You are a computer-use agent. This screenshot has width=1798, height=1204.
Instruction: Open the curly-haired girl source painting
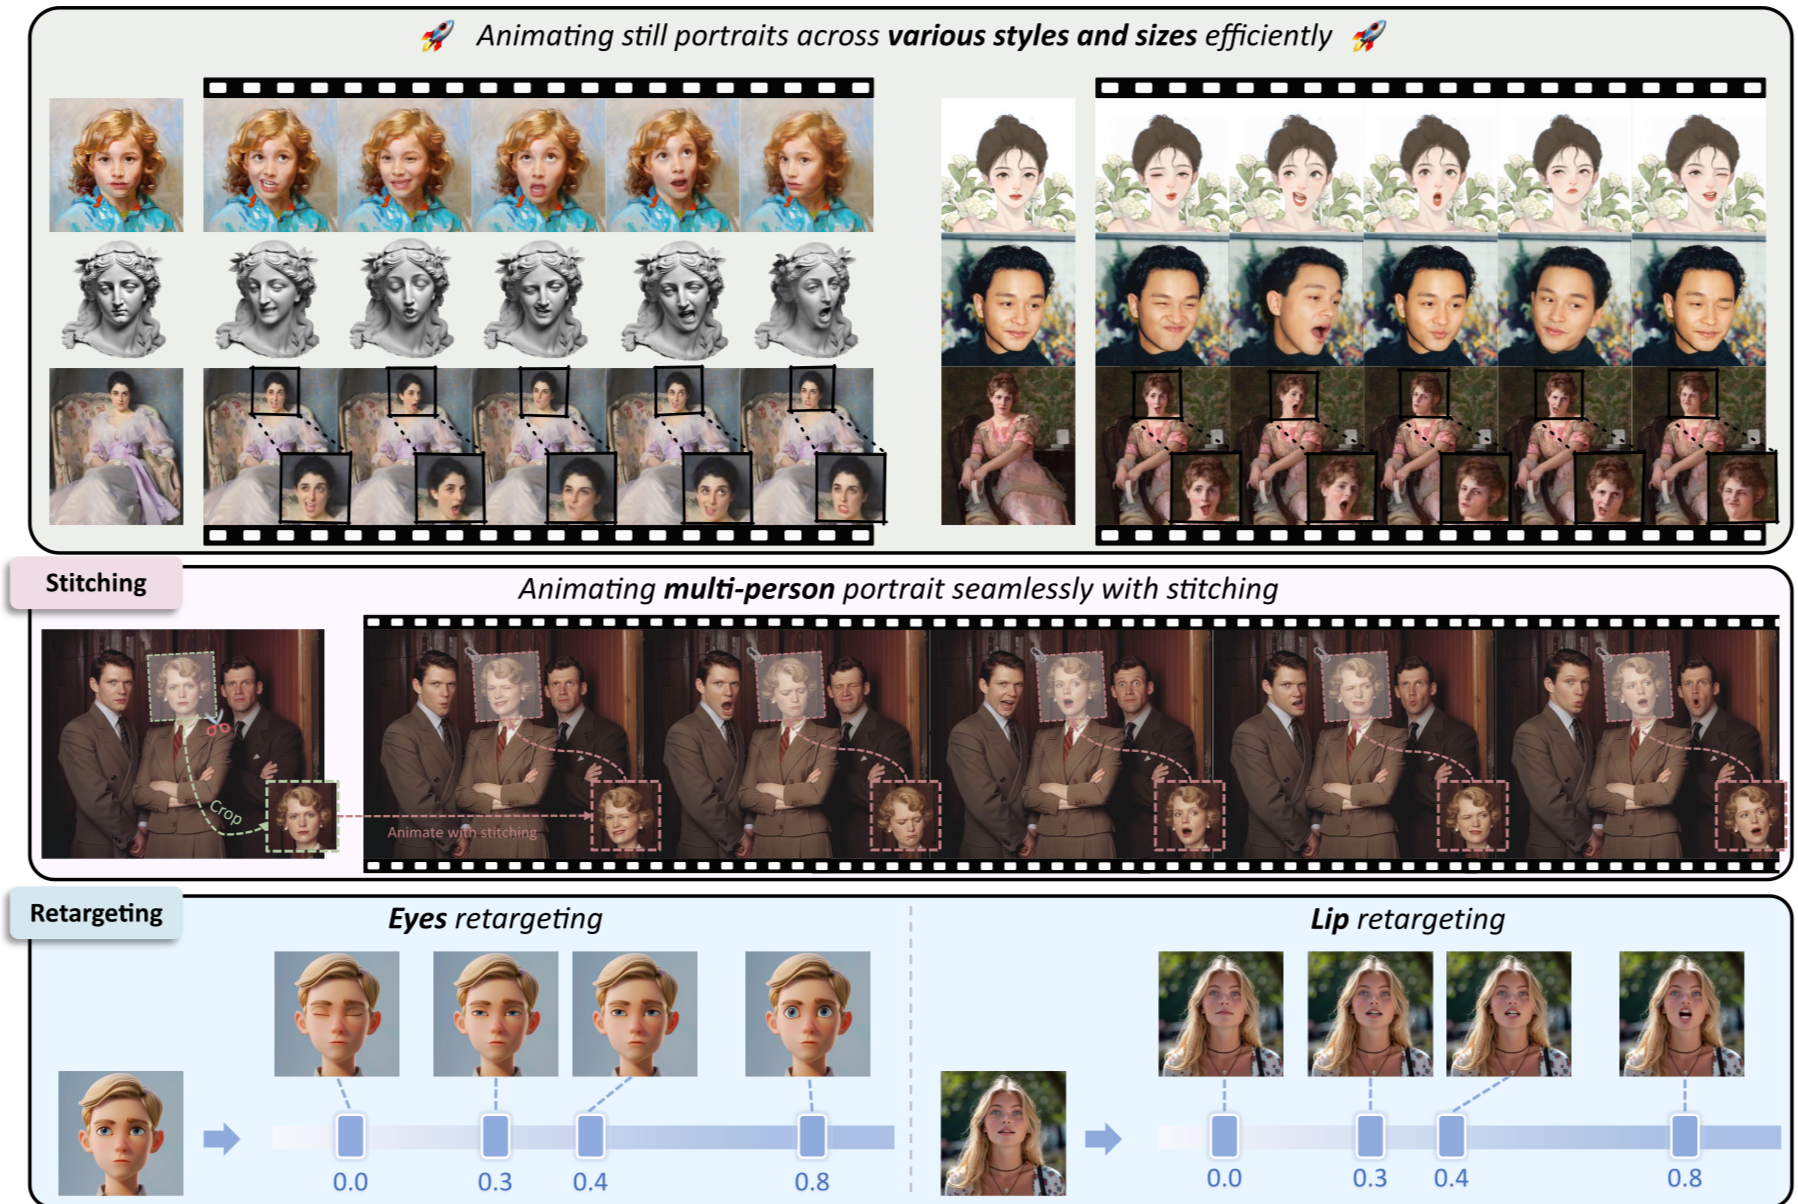pyautogui.click(x=116, y=165)
